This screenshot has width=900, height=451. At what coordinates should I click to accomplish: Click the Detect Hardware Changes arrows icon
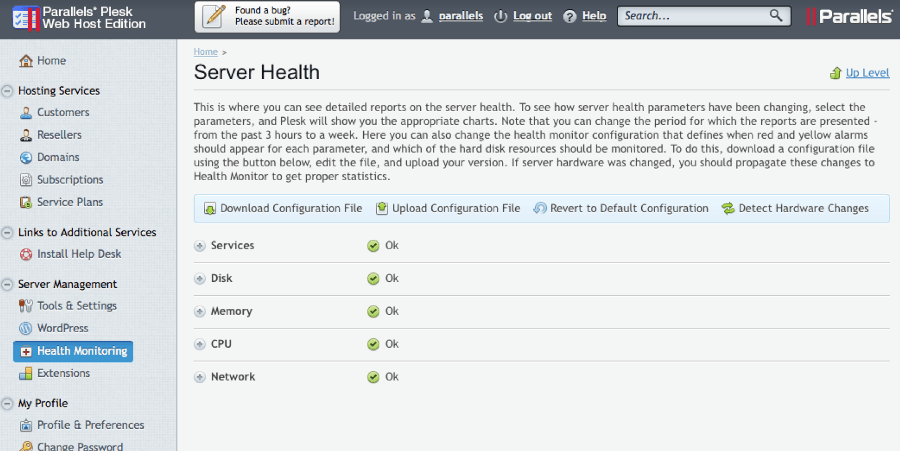pyautogui.click(x=728, y=208)
